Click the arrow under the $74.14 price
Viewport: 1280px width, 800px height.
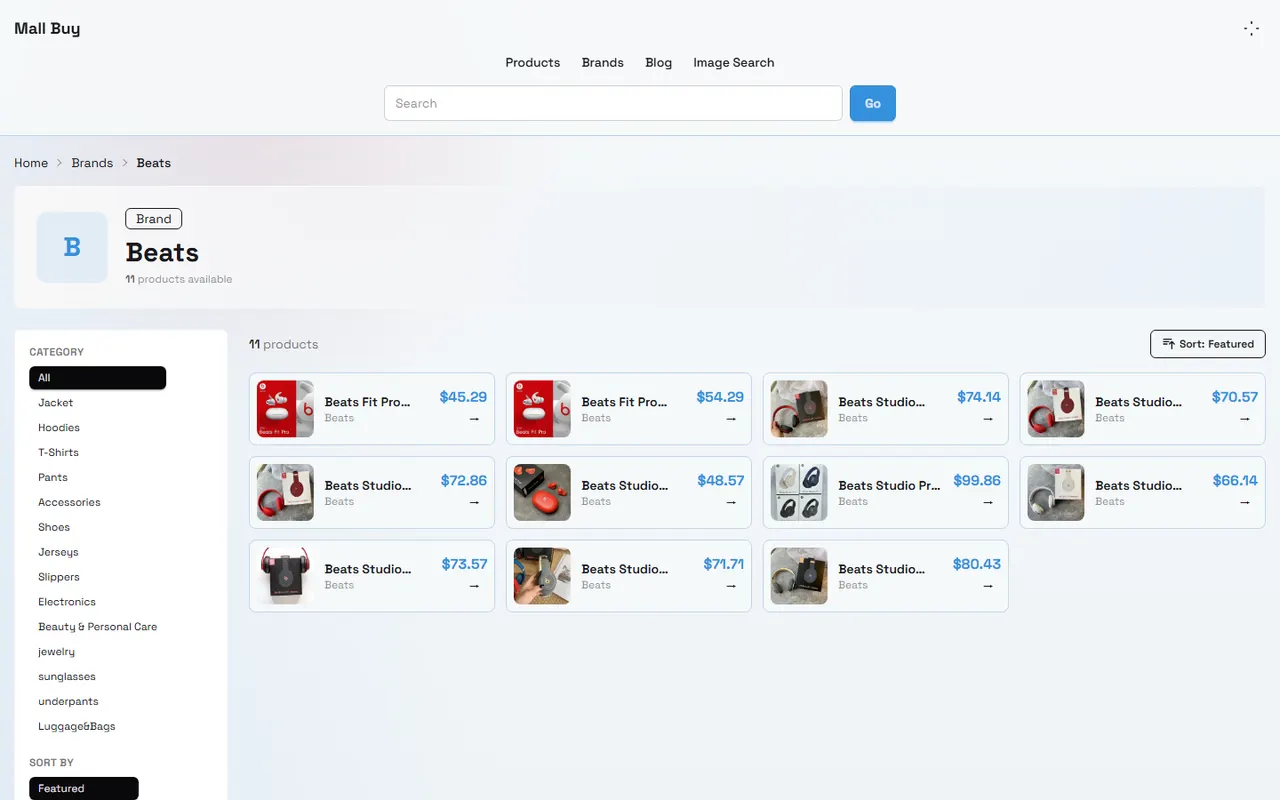(x=988, y=419)
